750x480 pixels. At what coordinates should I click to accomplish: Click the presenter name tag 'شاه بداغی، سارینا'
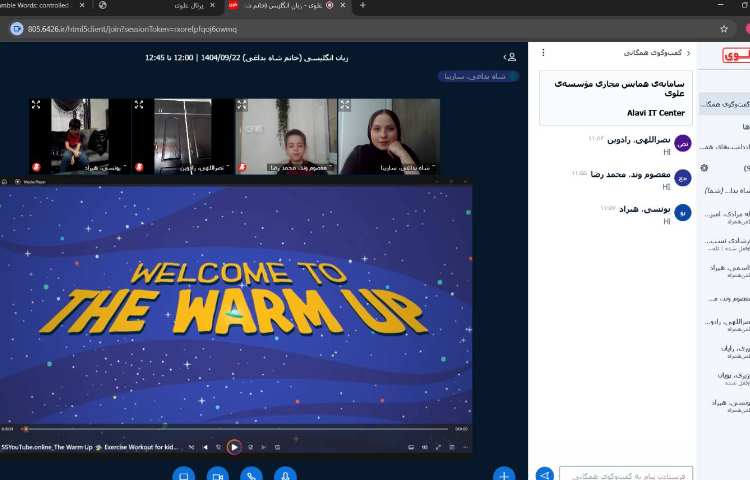(x=465, y=76)
